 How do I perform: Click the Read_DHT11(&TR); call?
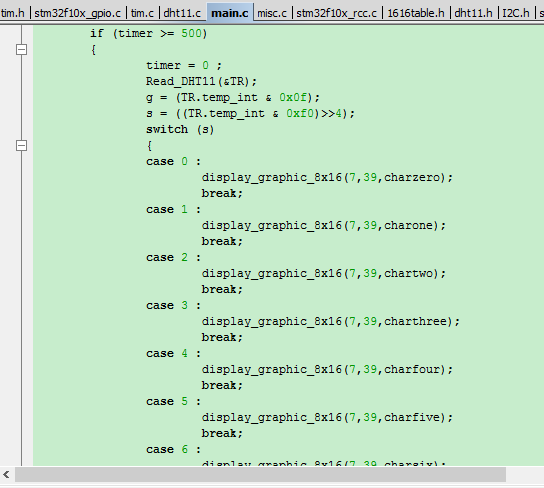coord(201,82)
